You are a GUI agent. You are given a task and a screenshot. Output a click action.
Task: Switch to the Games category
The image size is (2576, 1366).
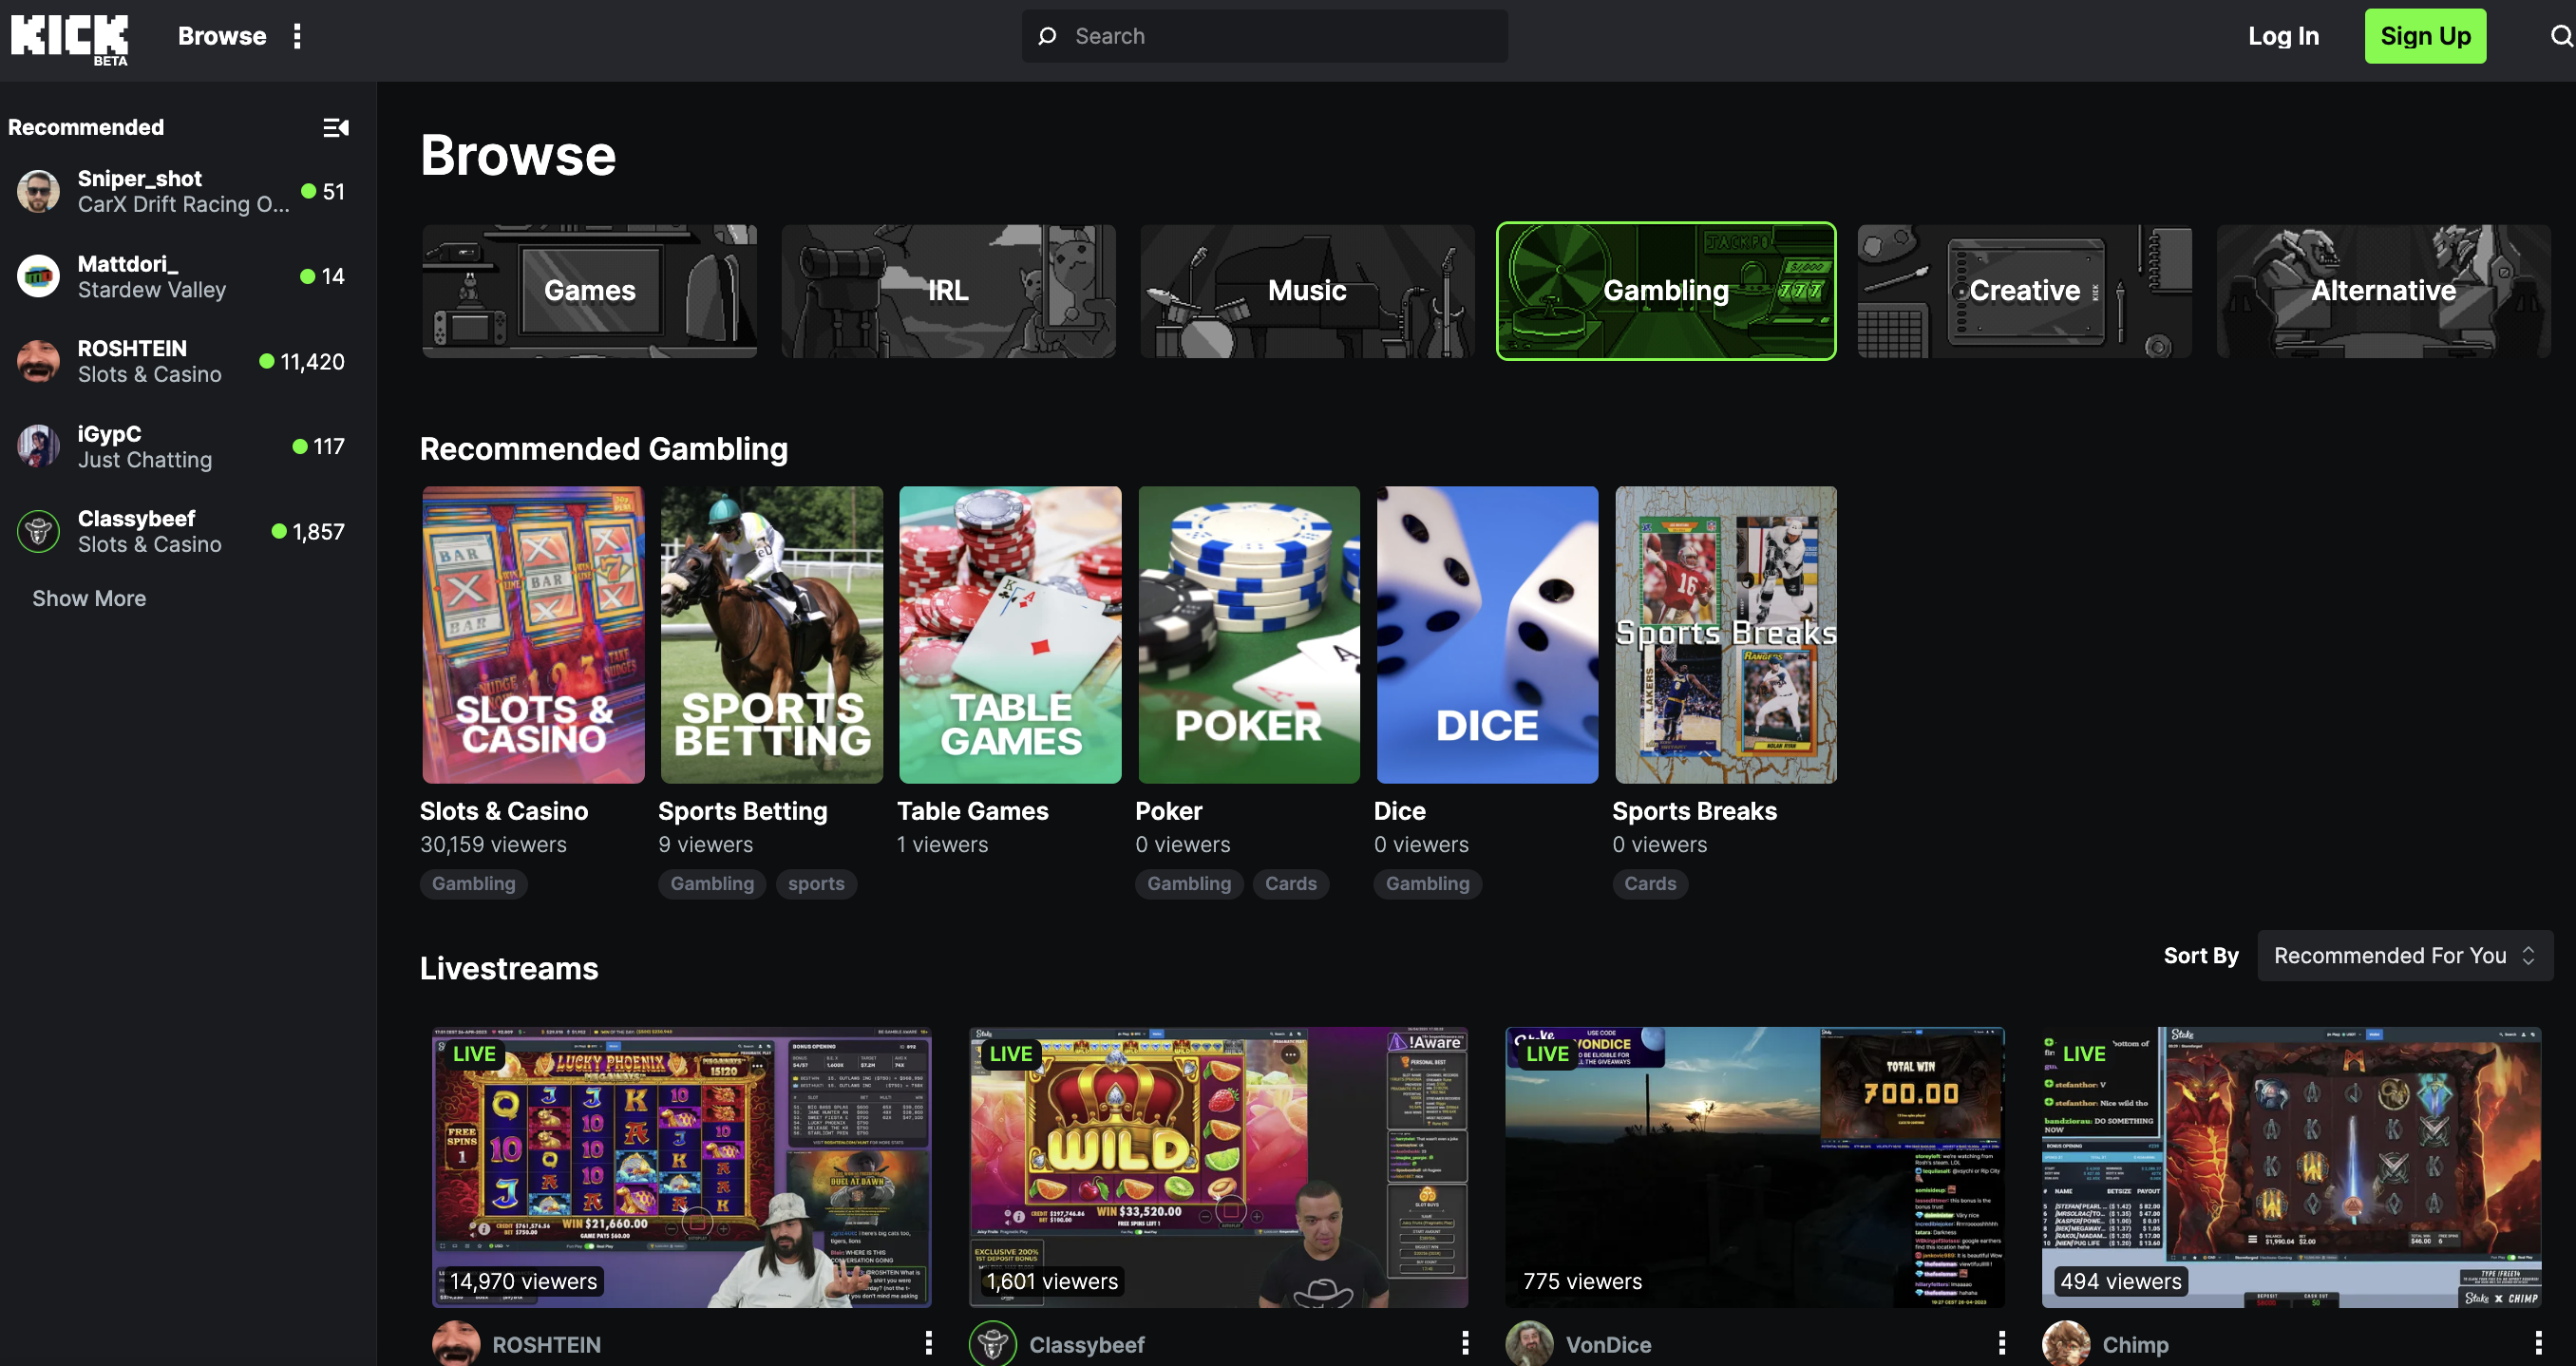[x=589, y=291]
